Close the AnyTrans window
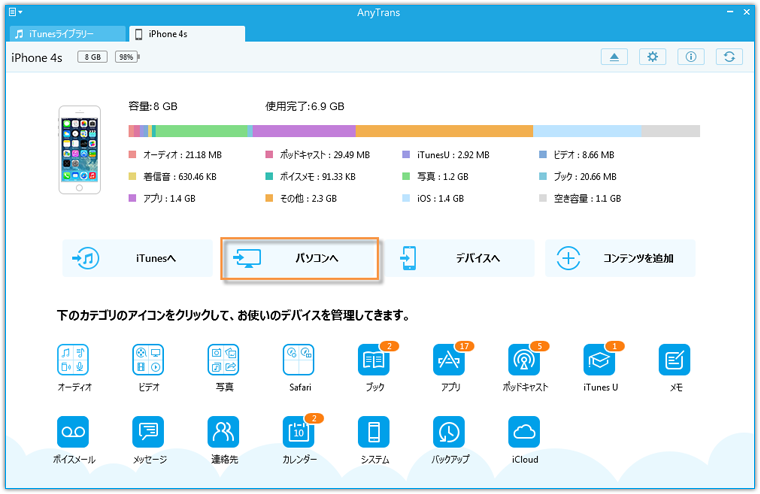Viewport: 760px width, 494px height. tap(746, 12)
